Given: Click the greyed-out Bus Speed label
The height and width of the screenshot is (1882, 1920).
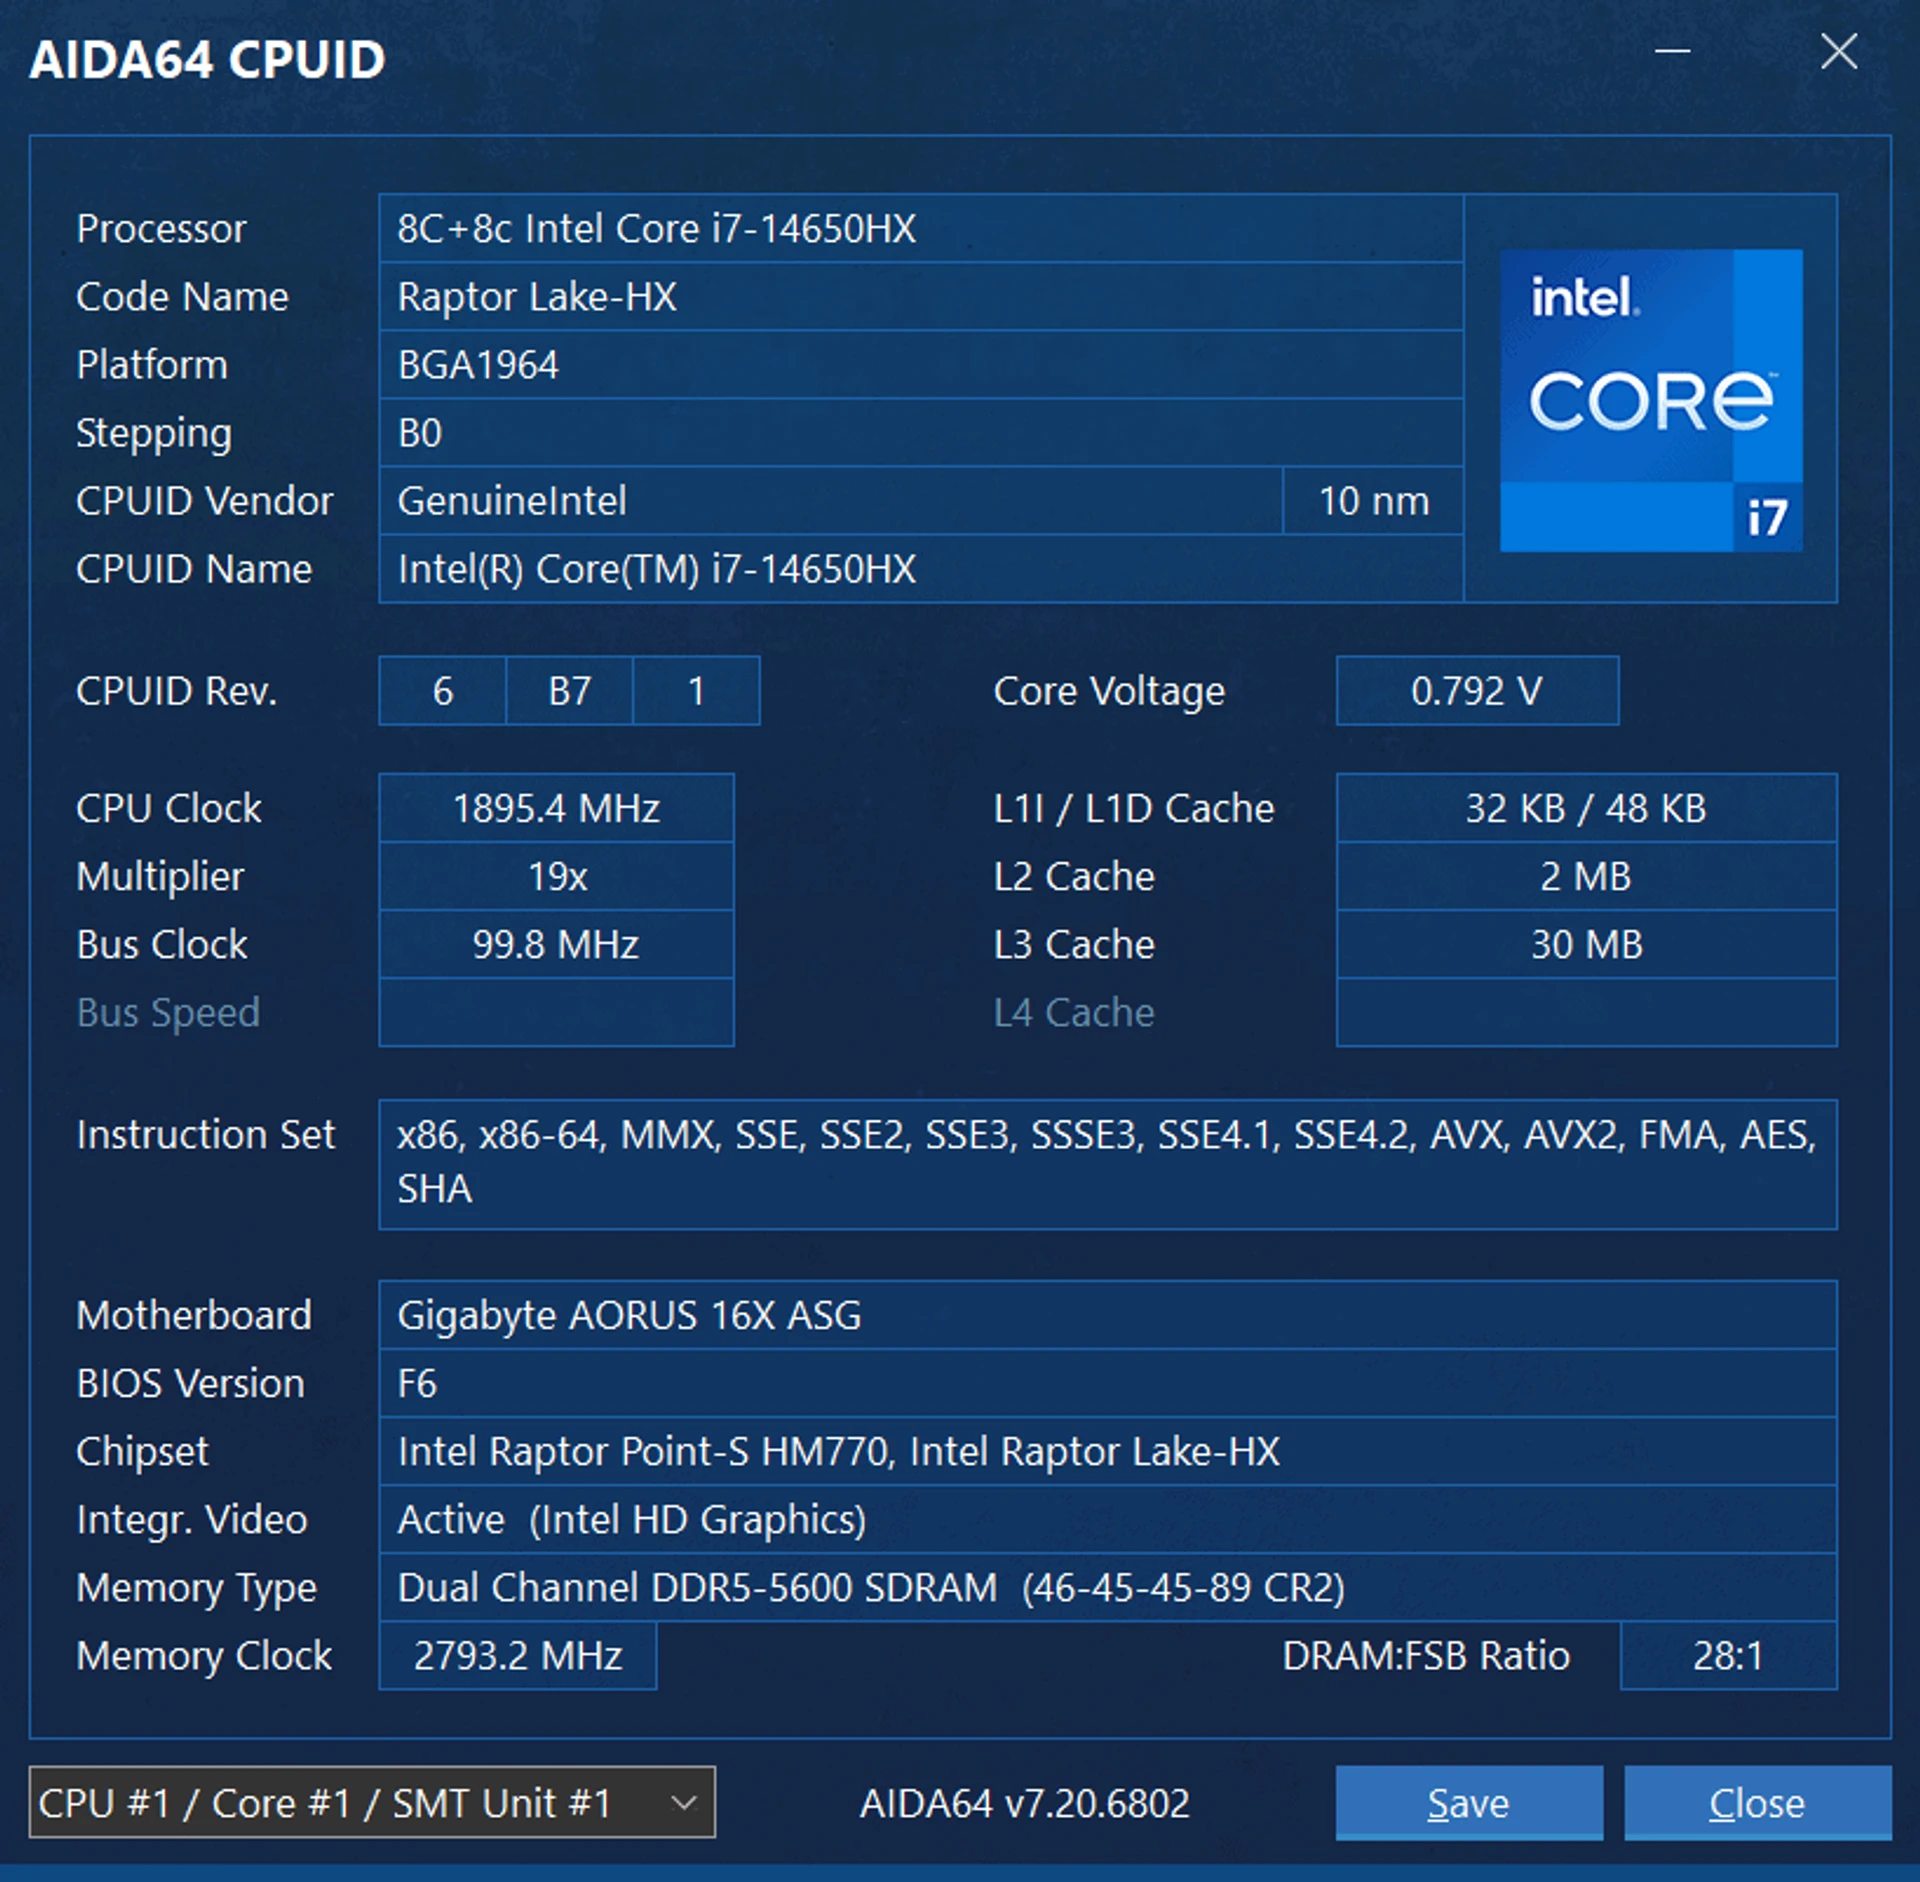Looking at the screenshot, I should click(x=168, y=1013).
